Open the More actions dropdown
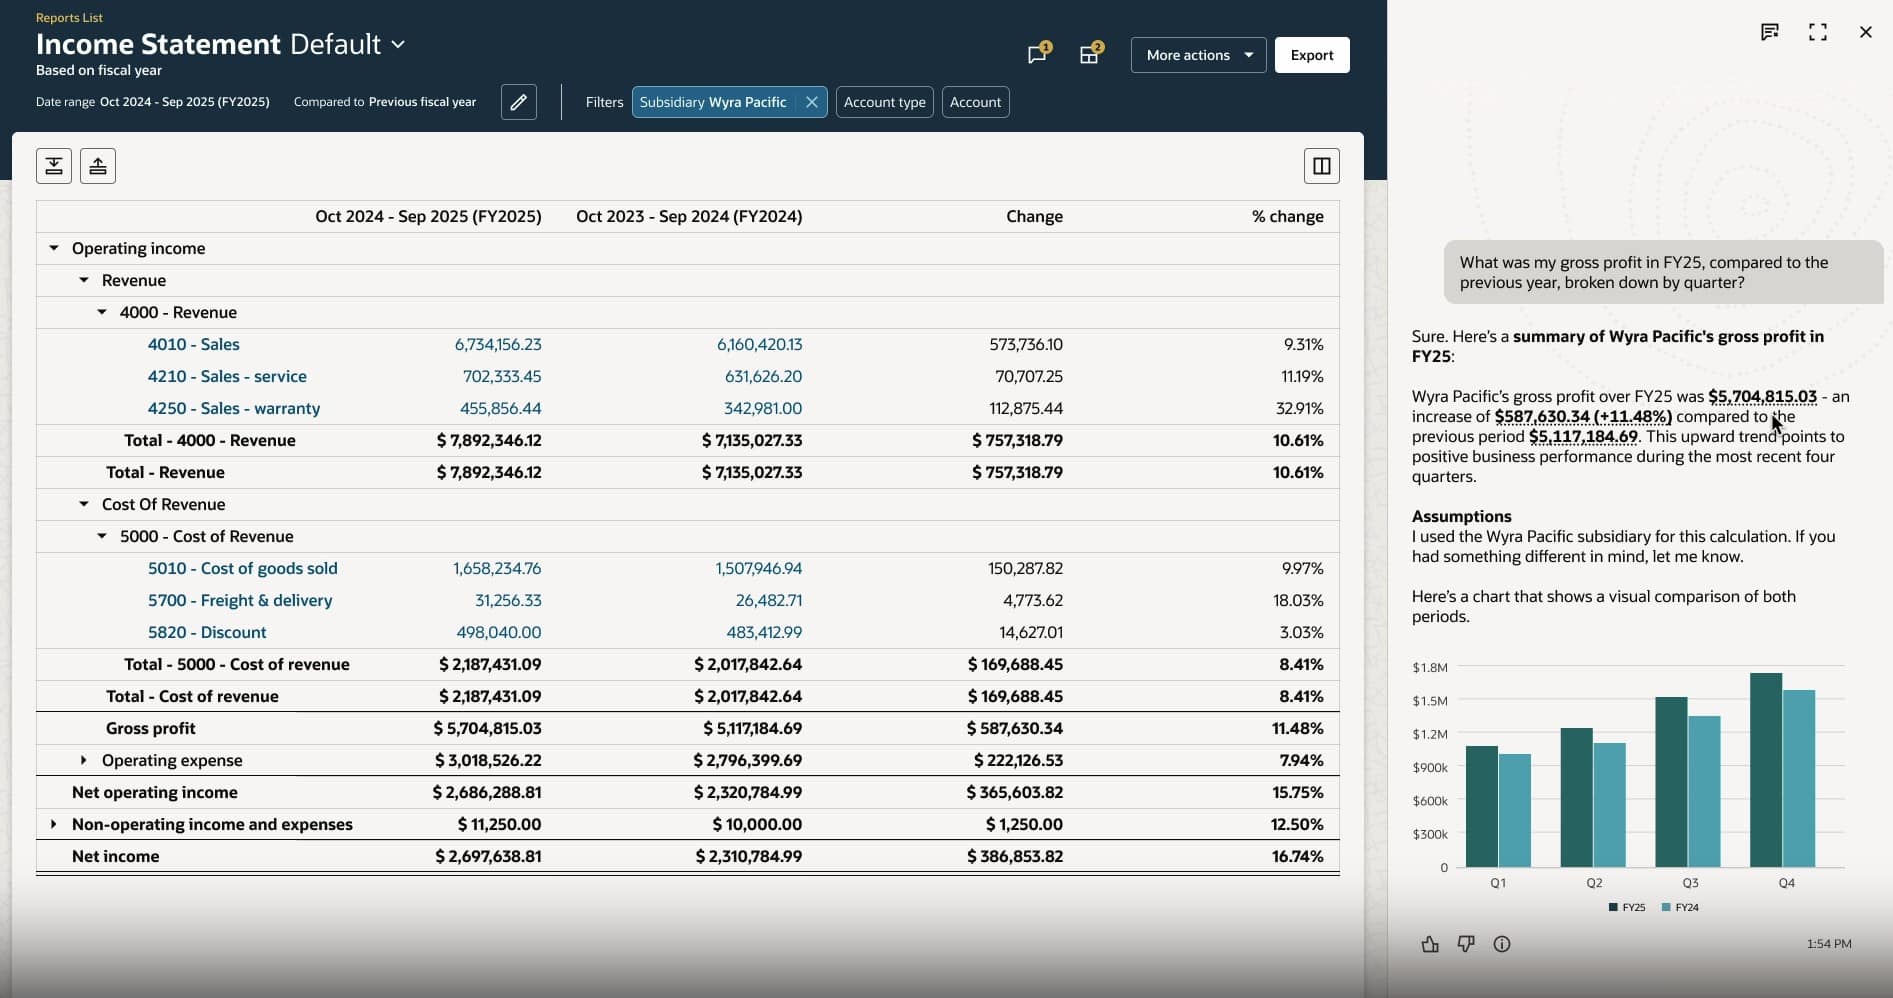This screenshot has height=998, width=1893. click(x=1198, y=55)
